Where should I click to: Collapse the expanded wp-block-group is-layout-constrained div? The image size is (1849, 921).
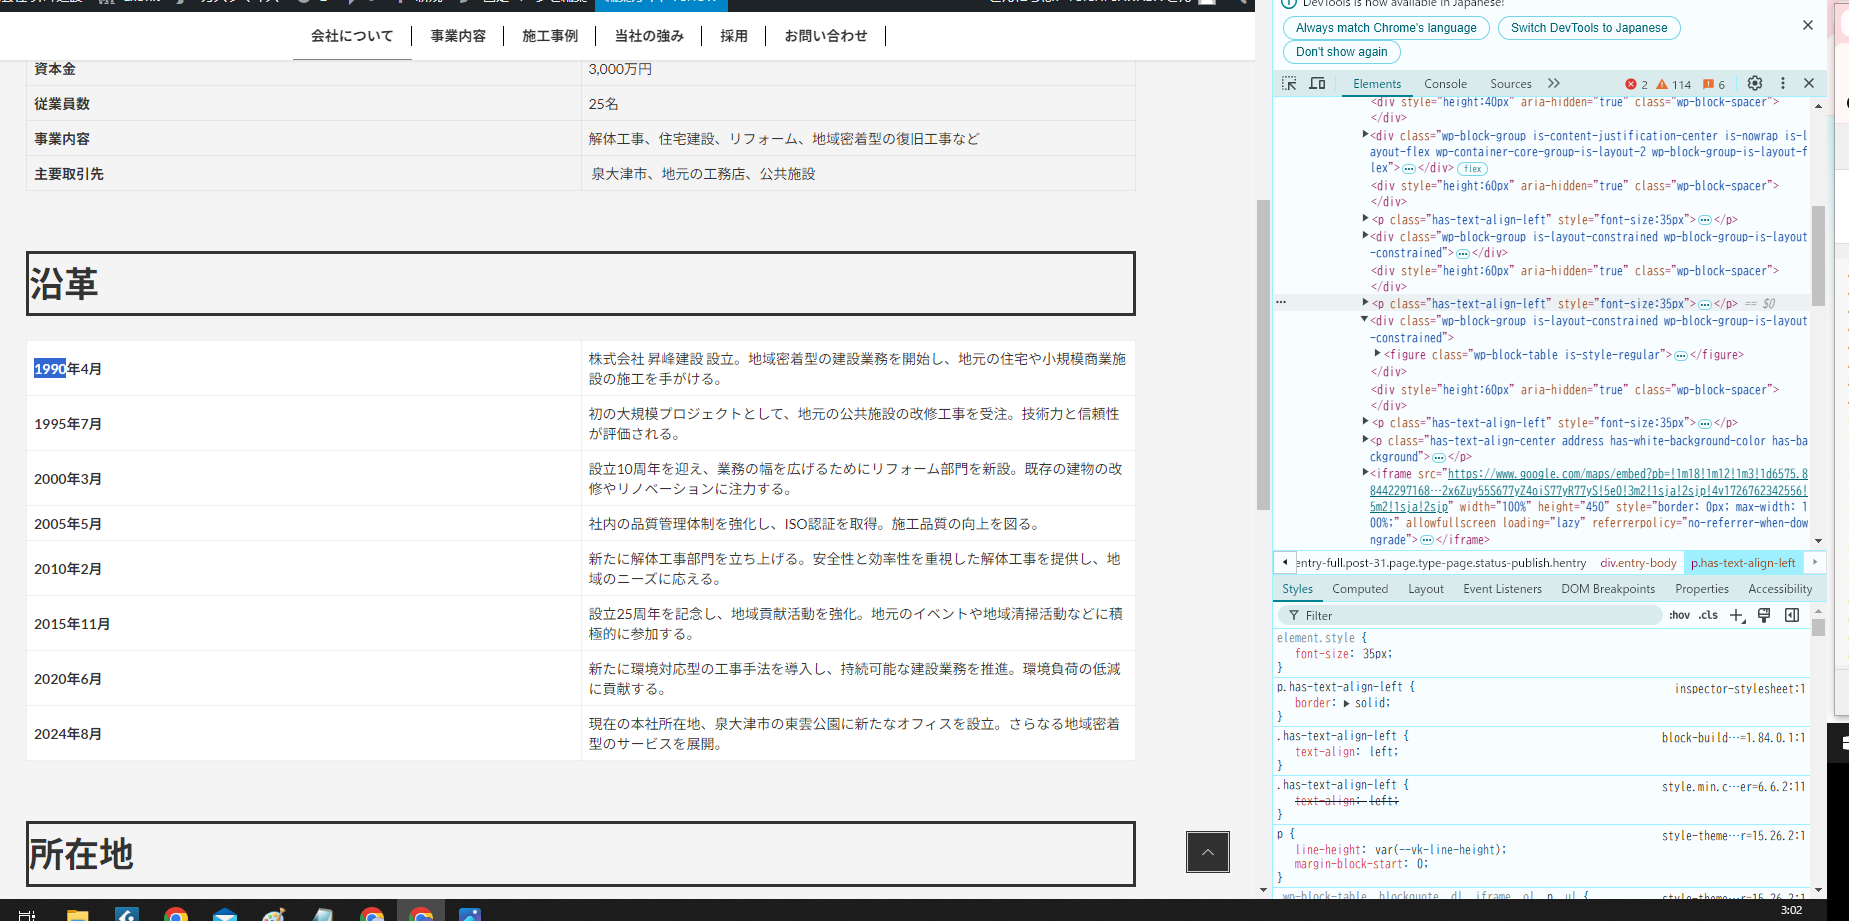point(1364,320)
